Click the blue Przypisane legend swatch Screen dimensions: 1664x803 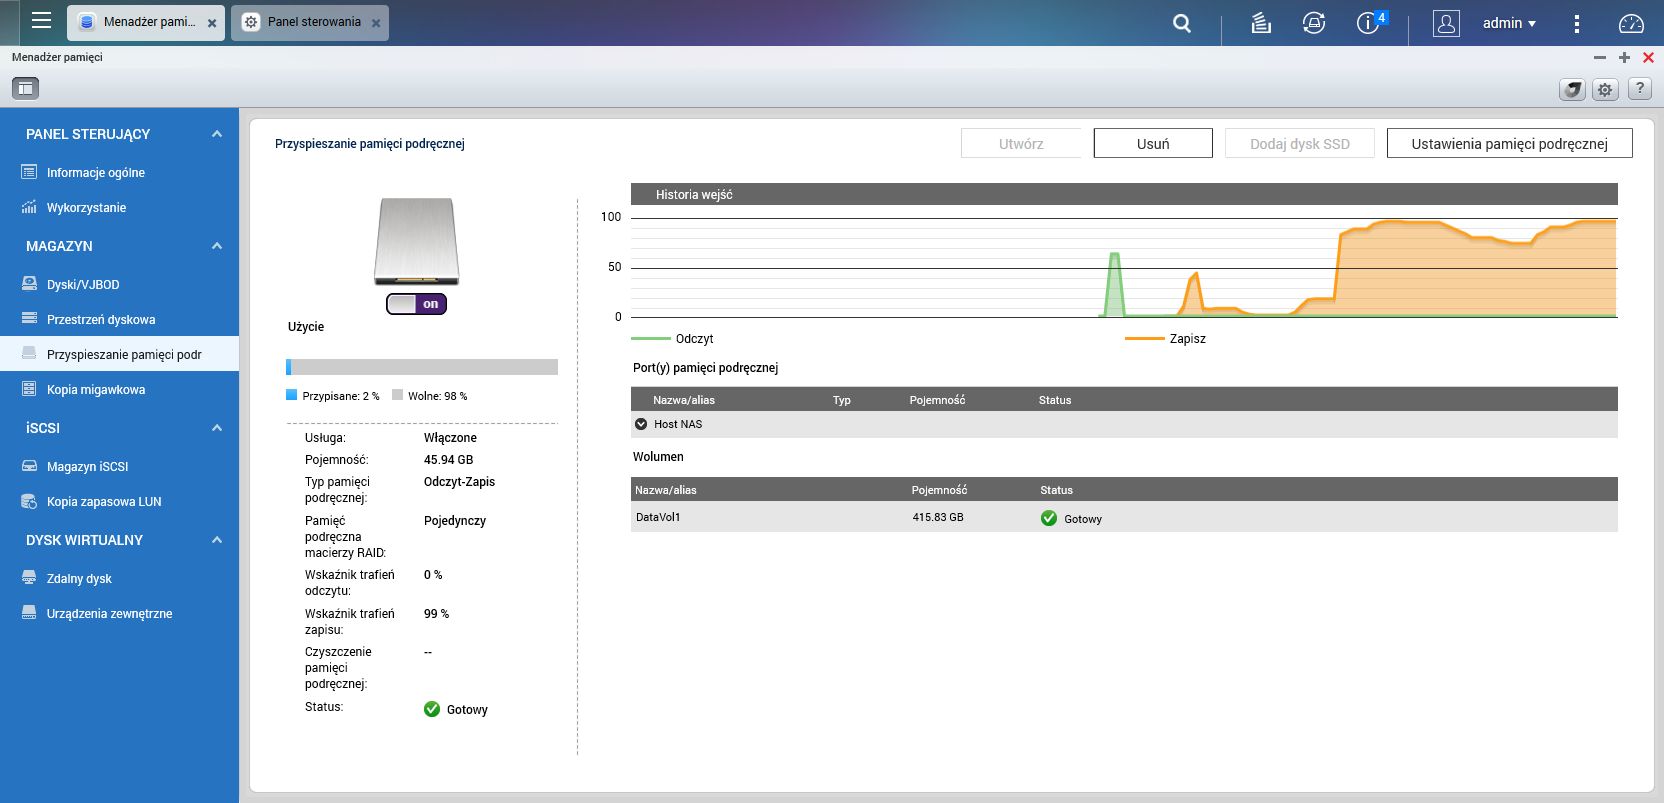tap(292, 395)
